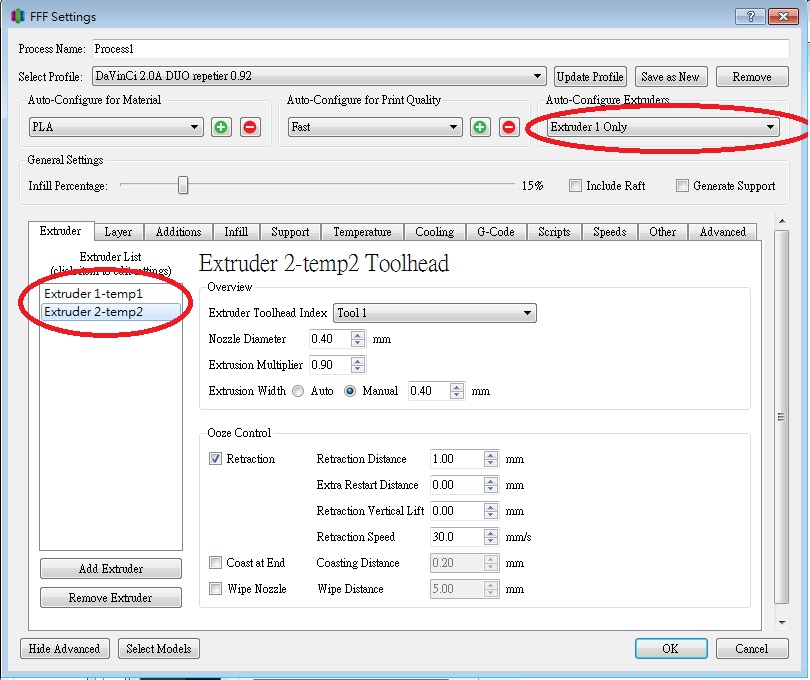Image resolution: width=810 pixels, height=680 pixels.
Task: Open the Extruder Toolhead Index dropdown
Action: [x=435, y=313]
